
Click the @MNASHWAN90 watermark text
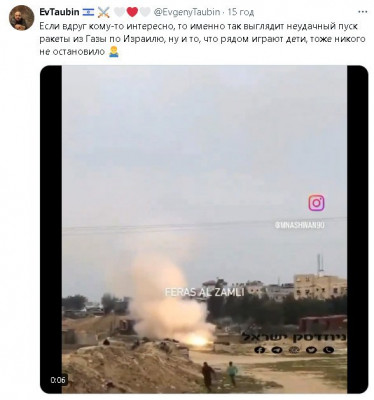300,225
